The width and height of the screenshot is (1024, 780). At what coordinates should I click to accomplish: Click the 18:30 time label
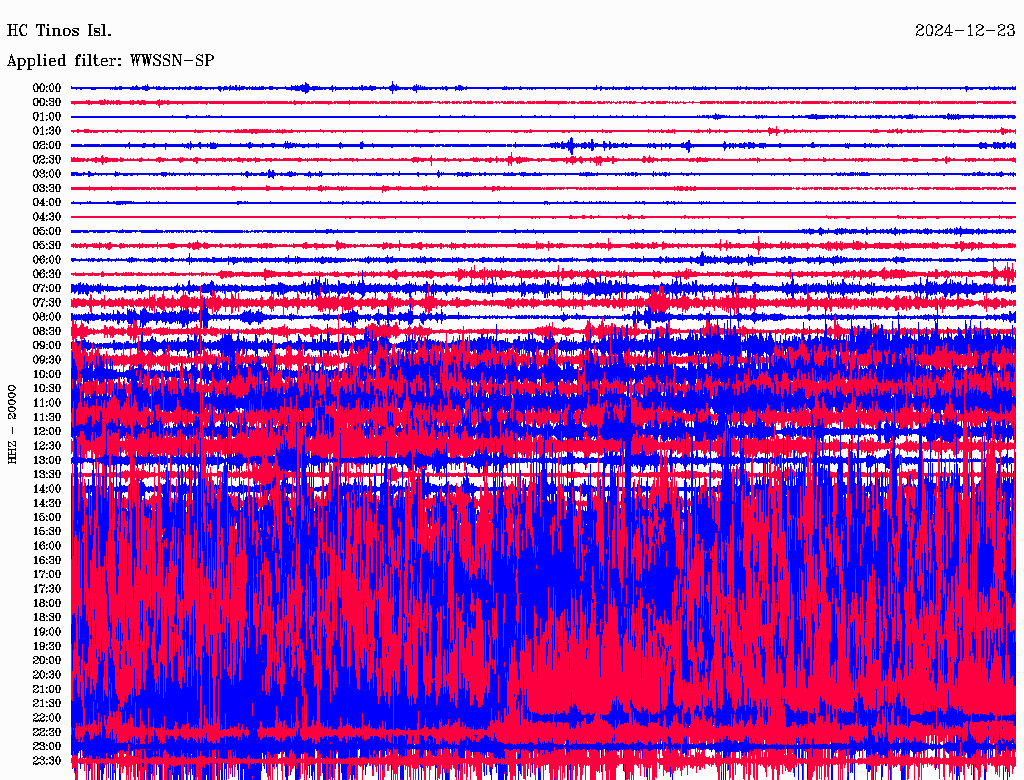(x=47, y=617)
